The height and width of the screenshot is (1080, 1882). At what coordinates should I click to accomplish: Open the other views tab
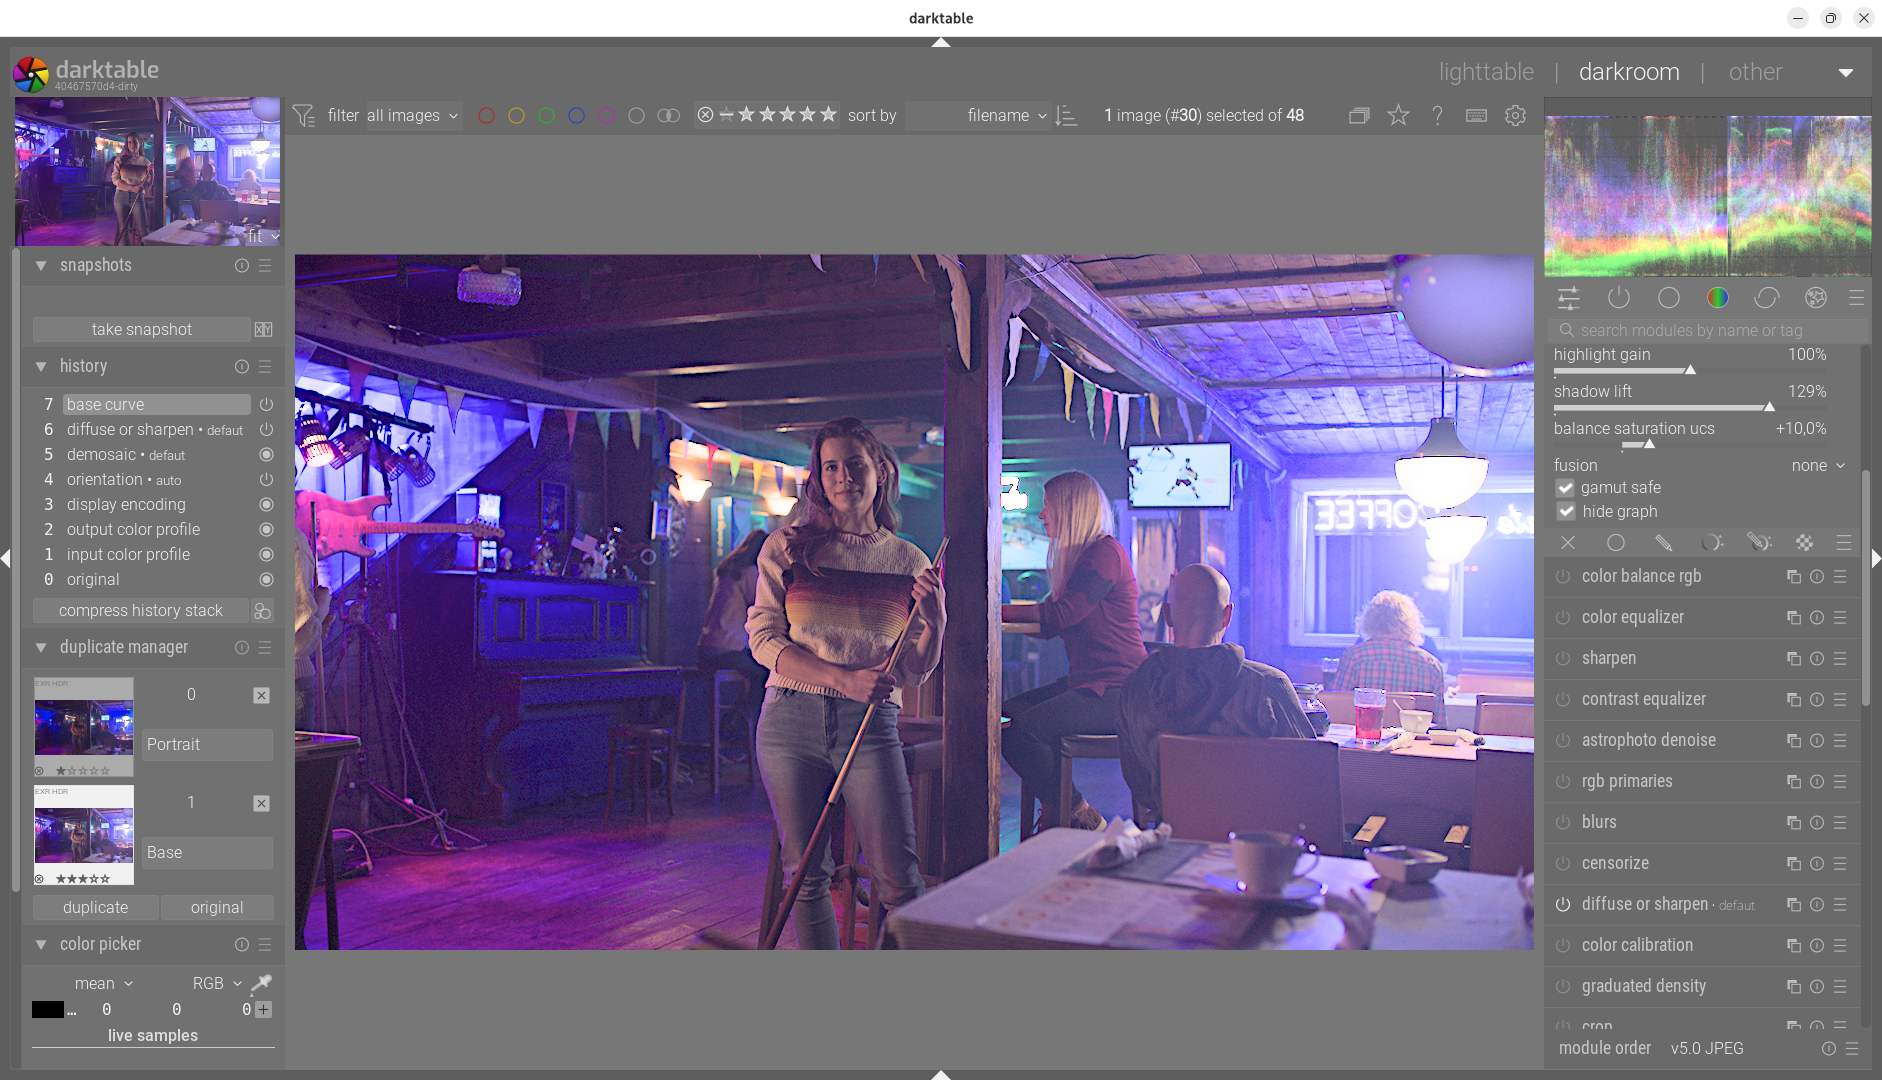1755,73
